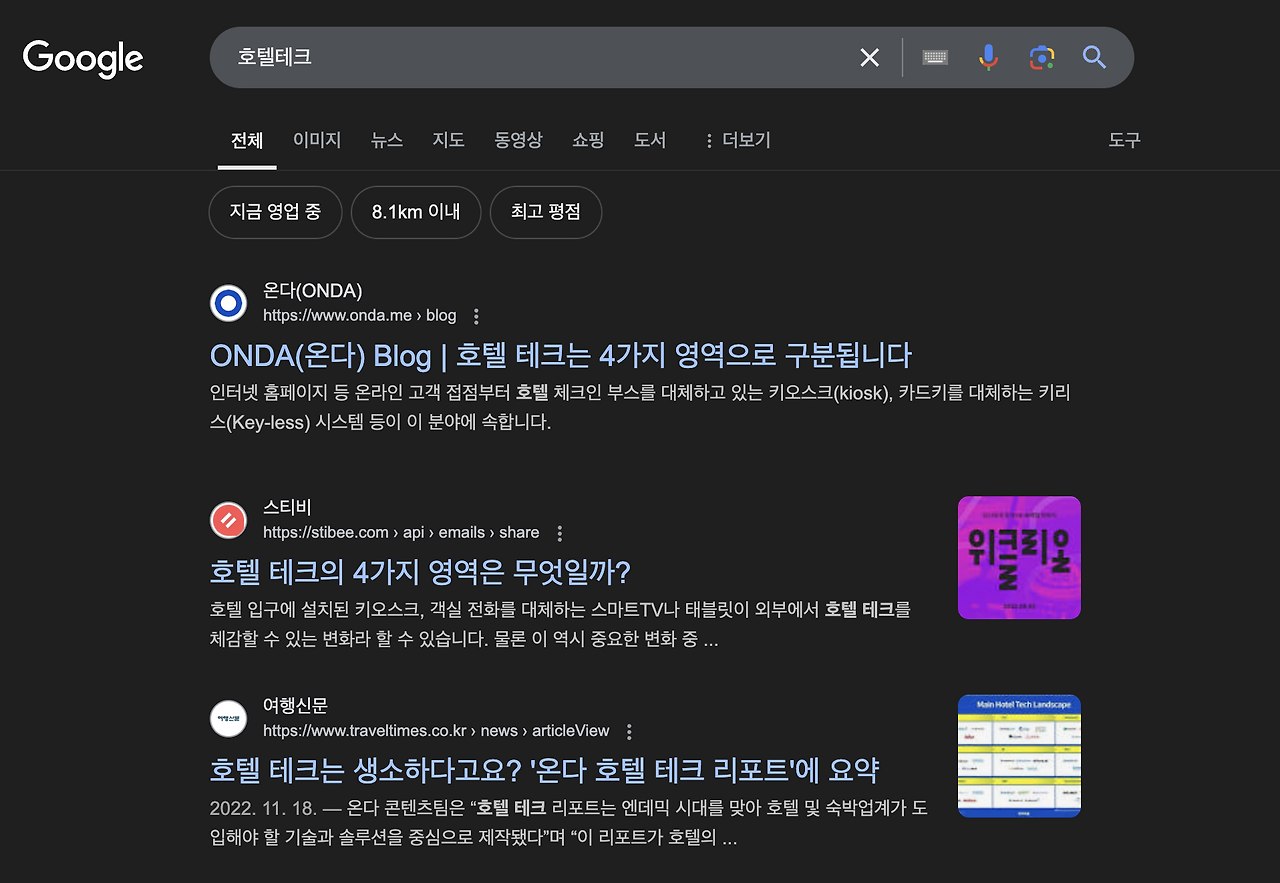Open the Main Hotel Tech Landscape thumbnail
Screen dimensions: 1280x883
(1019, 756)
